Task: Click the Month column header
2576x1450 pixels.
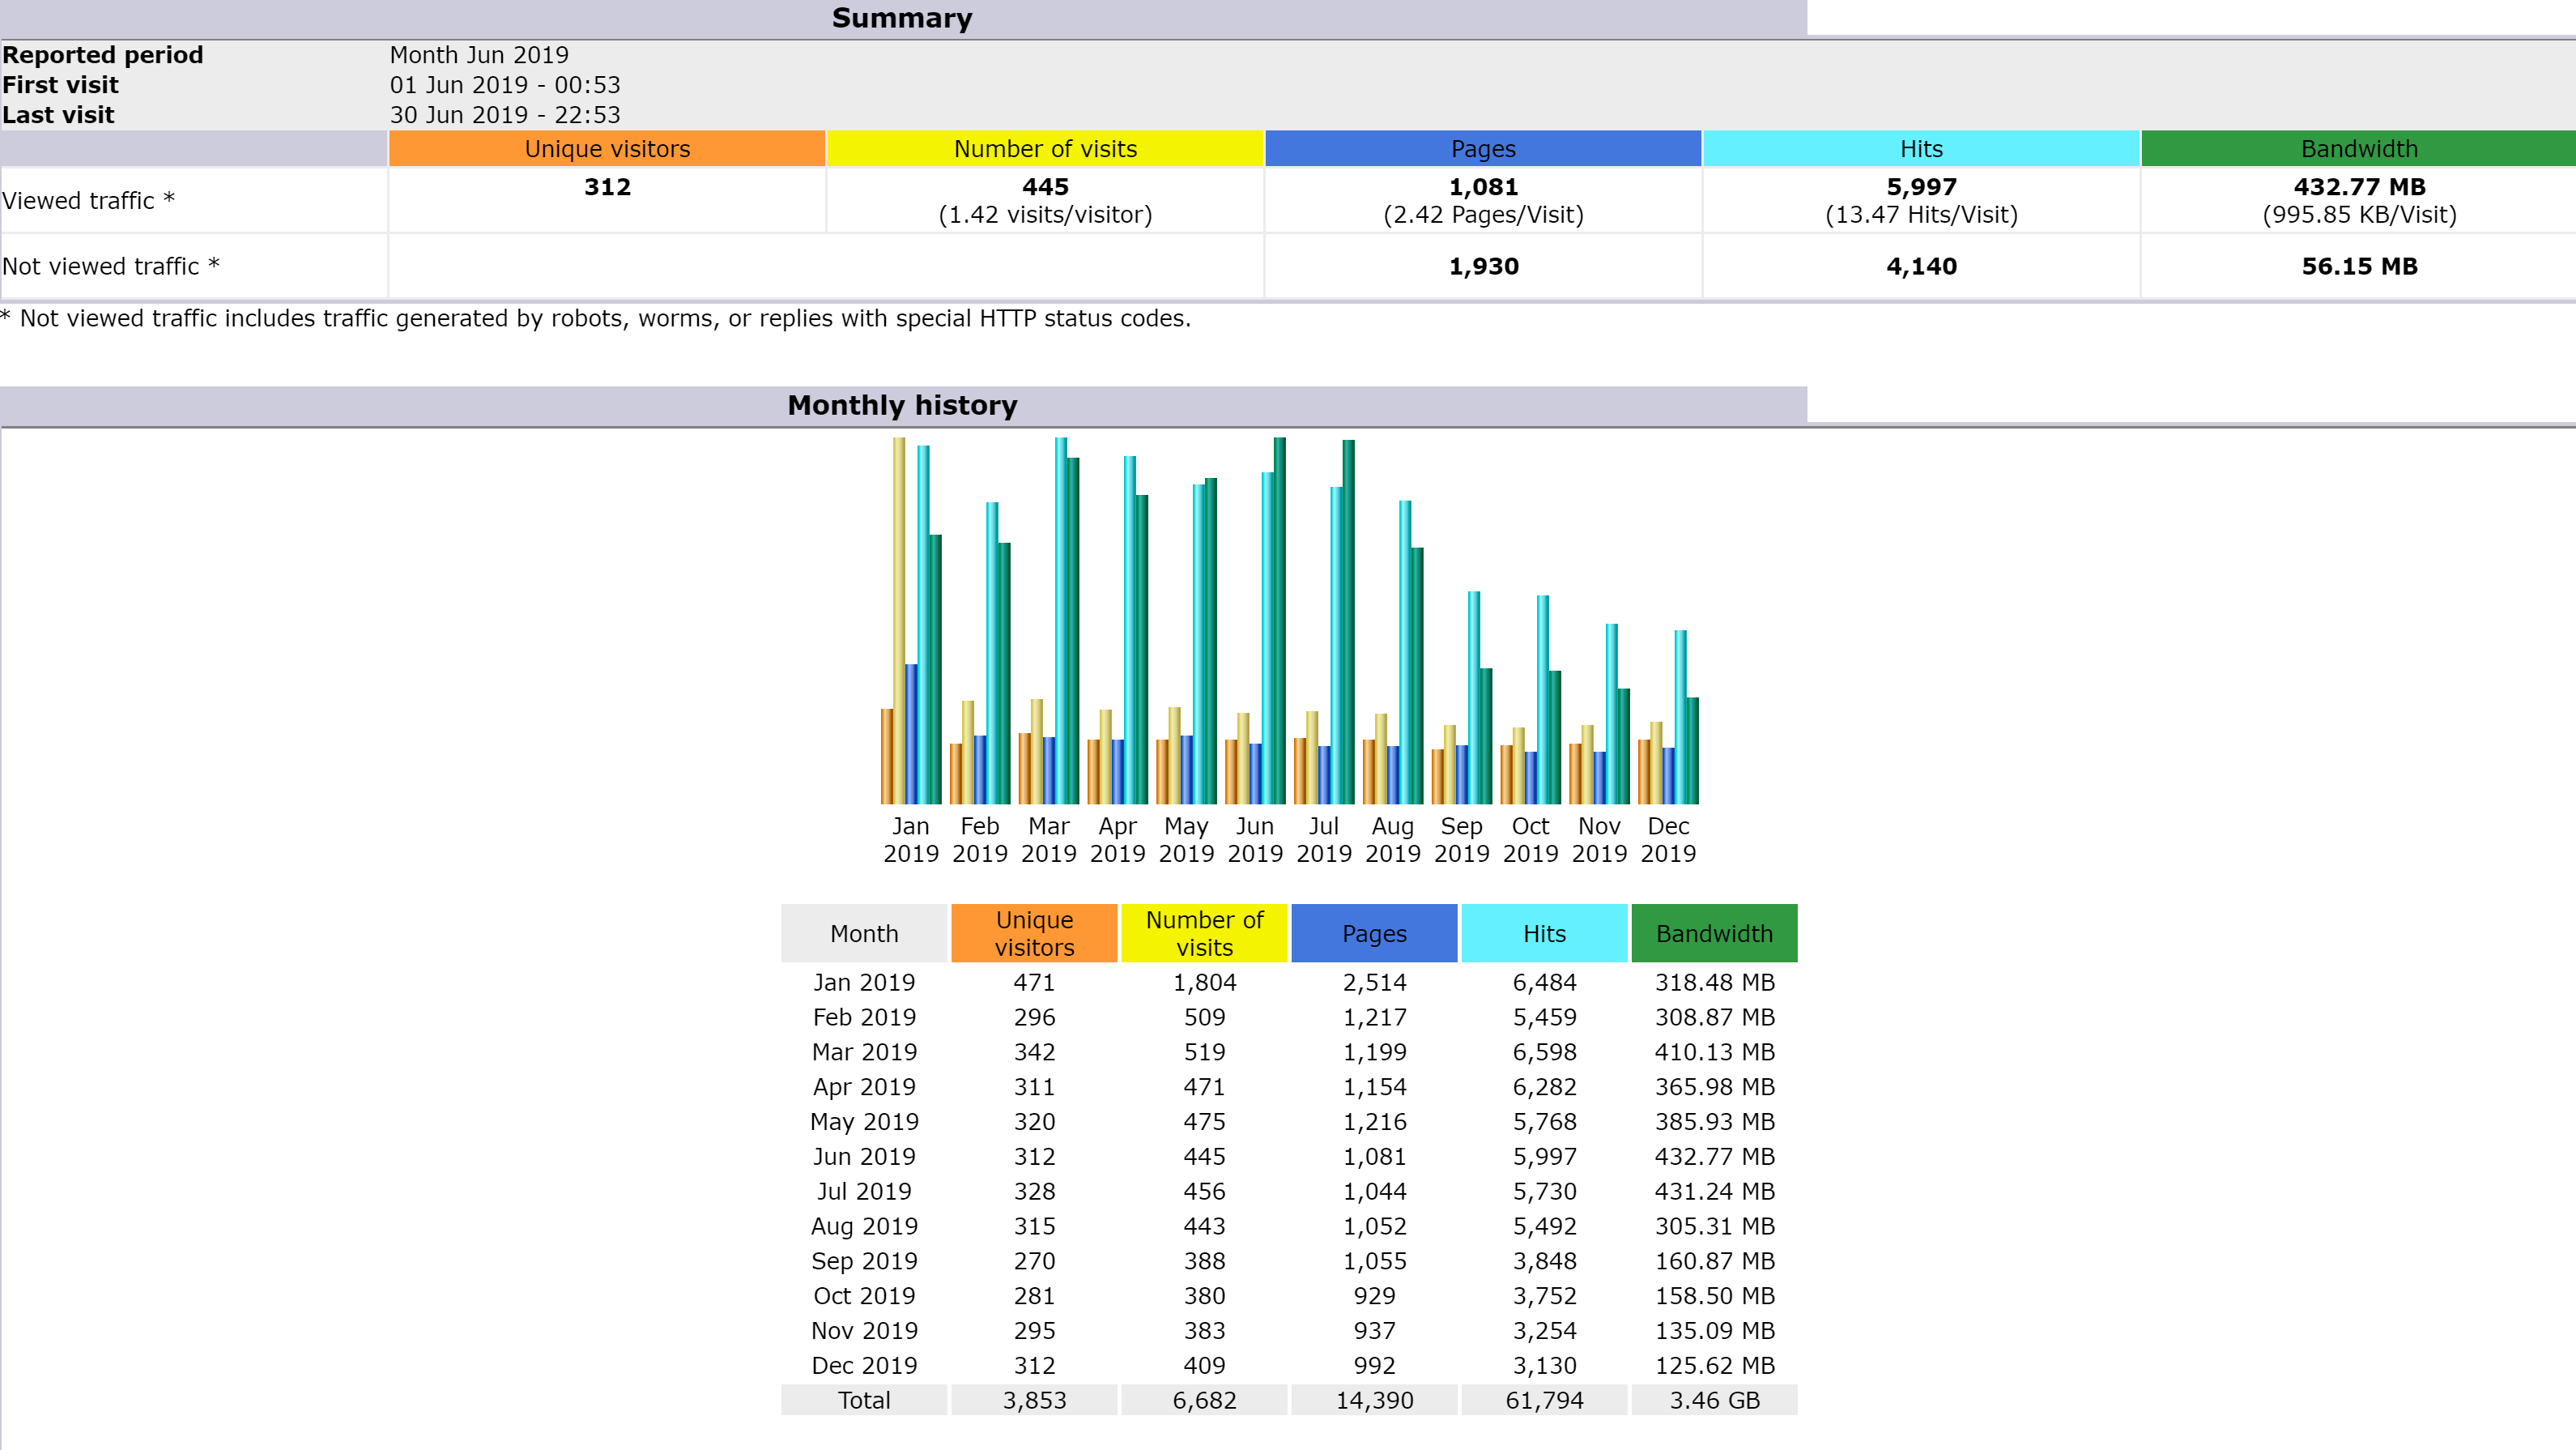Action: click(x=864, y=933)
